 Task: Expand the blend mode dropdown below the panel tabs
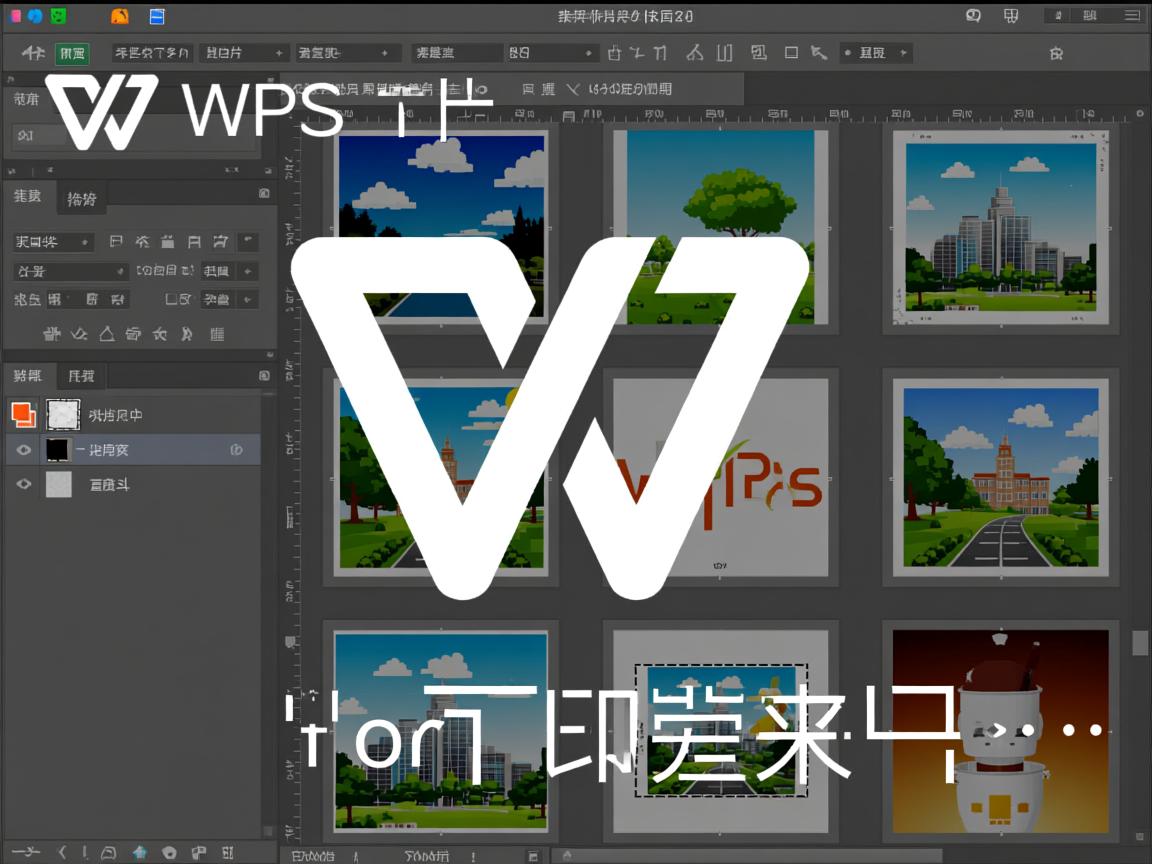(68, 271)
